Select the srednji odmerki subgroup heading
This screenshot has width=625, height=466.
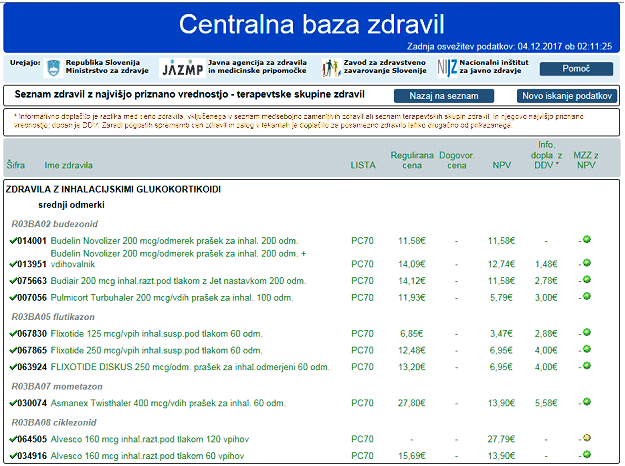71,205
